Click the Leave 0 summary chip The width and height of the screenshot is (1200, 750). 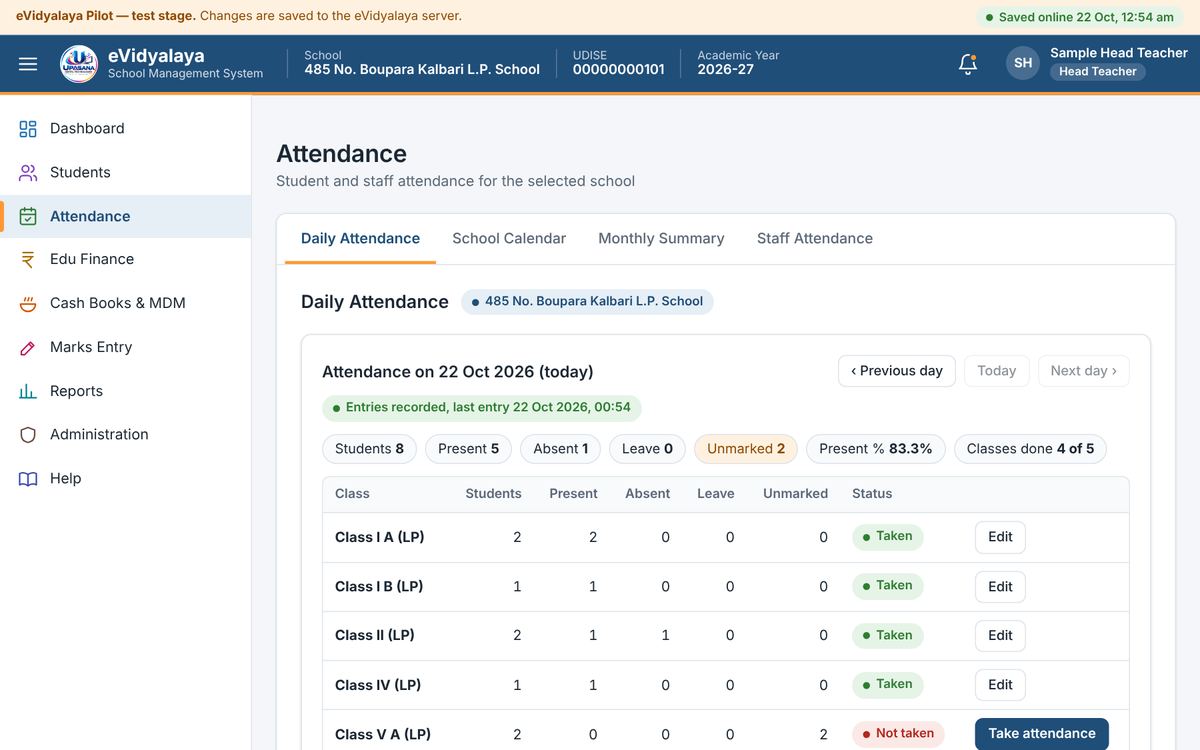[x=647, y=449]
